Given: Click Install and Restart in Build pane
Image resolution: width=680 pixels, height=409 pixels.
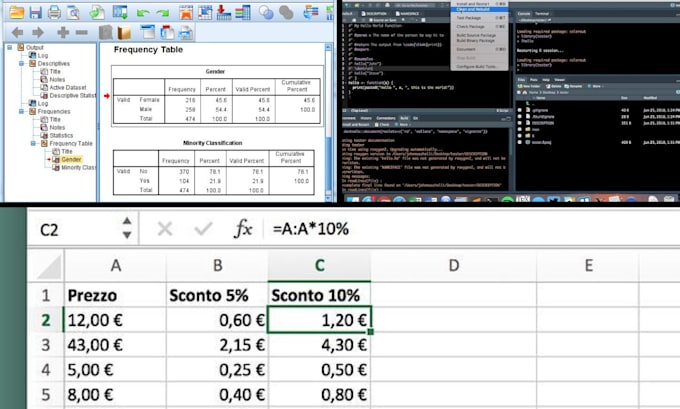Looking at the screenshot, I should [x=357, y=124].
